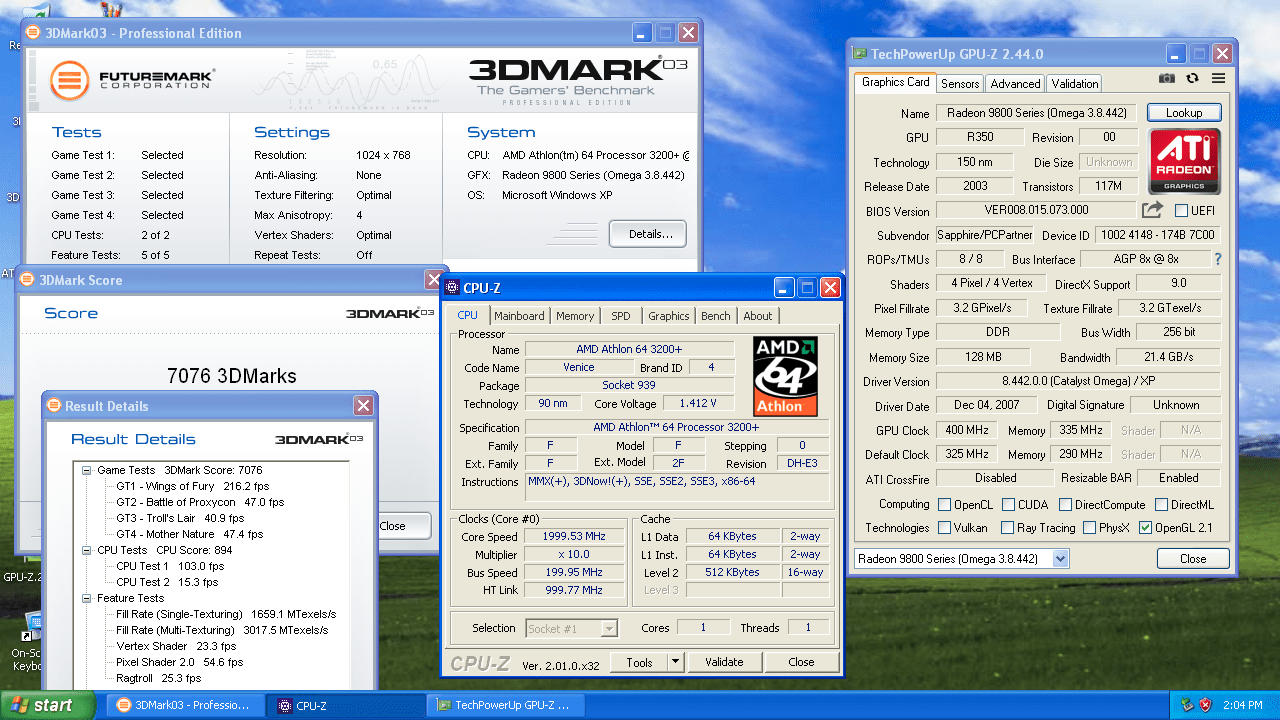Viewport: 1280px width, 720px height.
Task: Select GT4 - Mother Nature result row
Action: (190, 534)
